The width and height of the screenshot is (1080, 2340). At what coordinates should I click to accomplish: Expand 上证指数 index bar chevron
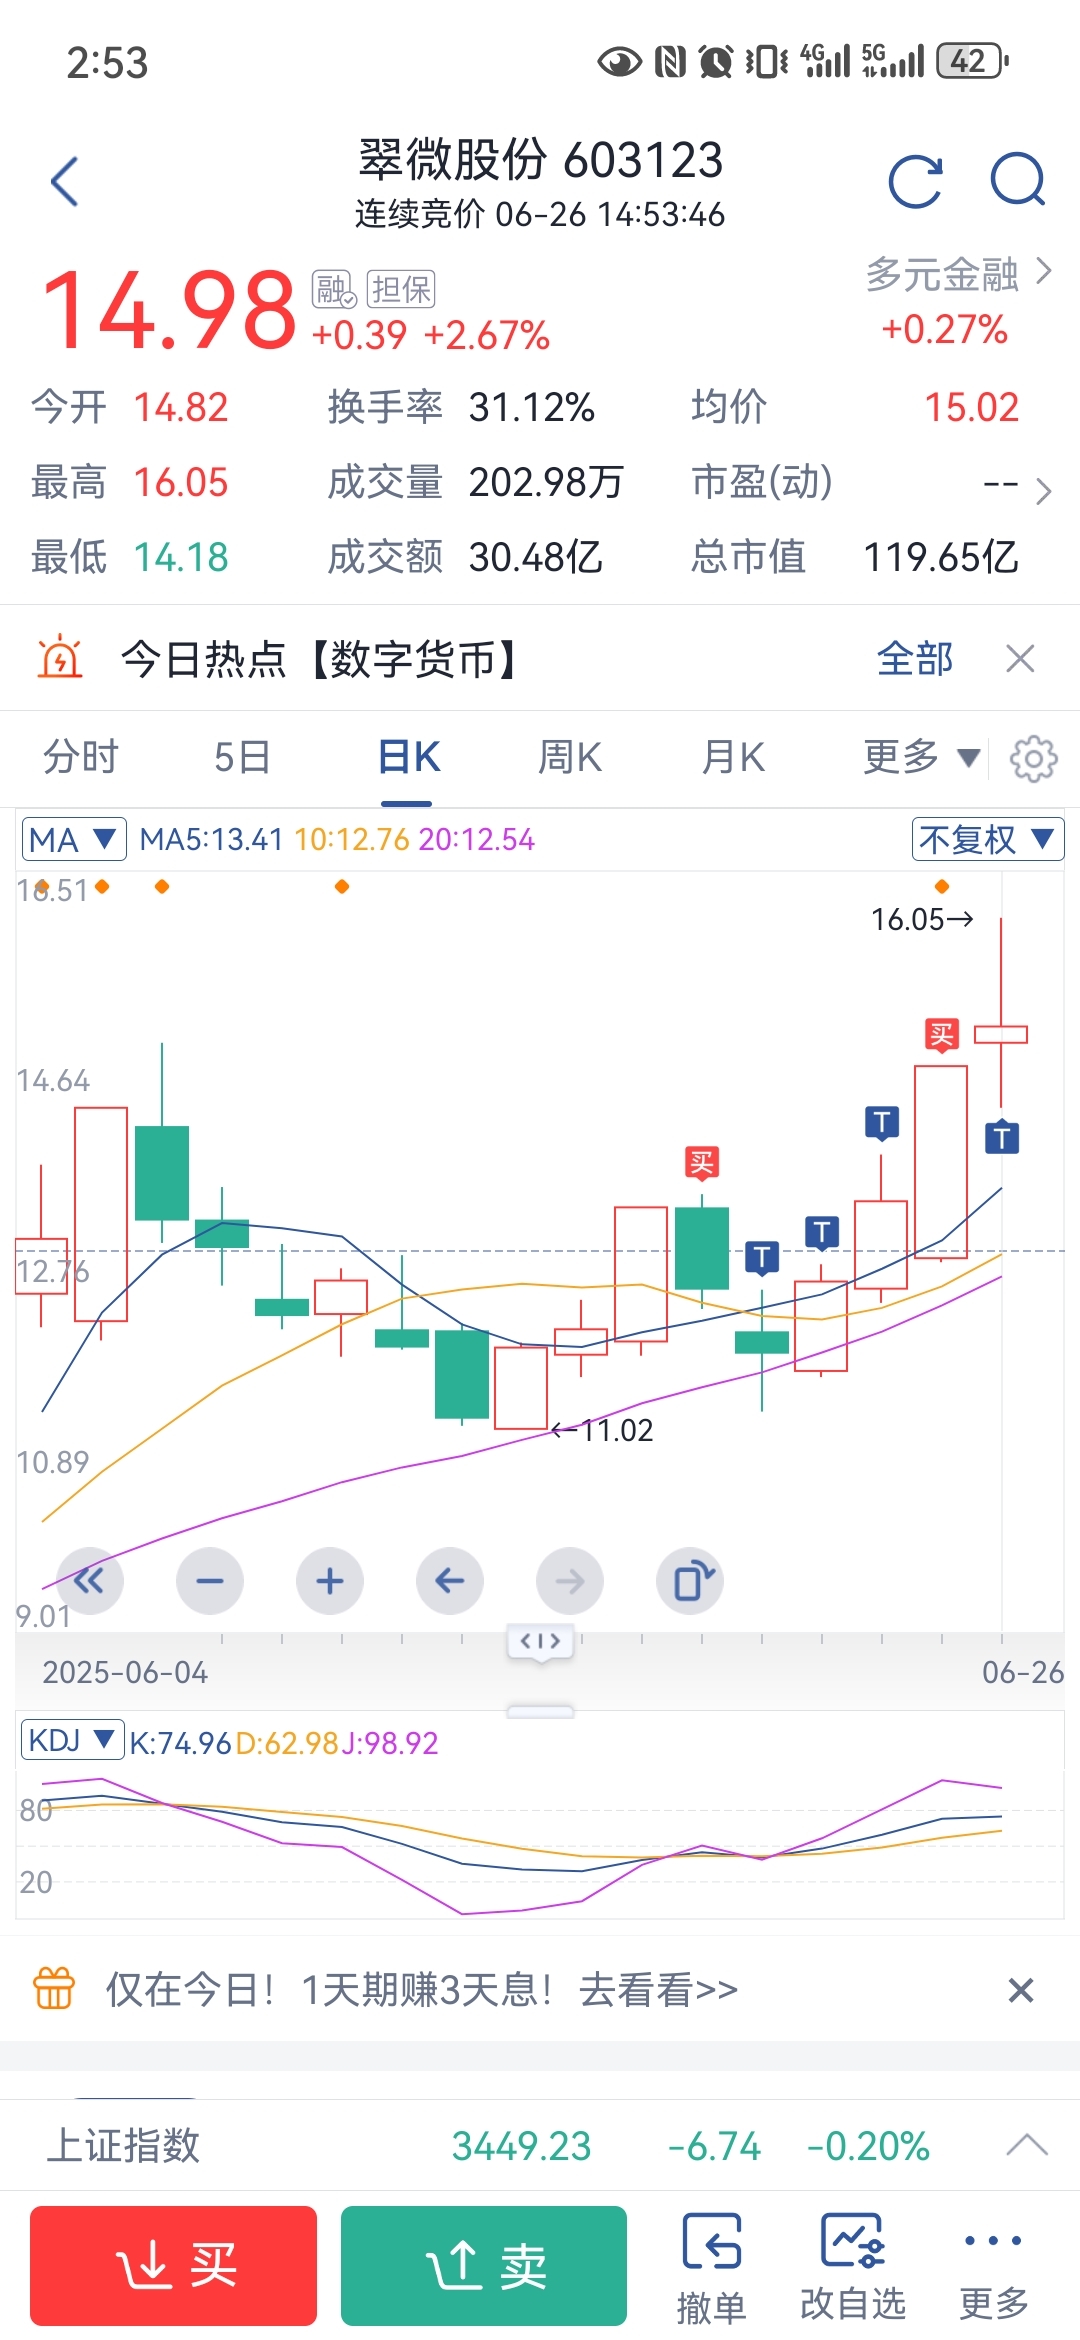(x=1026, y=2145)
